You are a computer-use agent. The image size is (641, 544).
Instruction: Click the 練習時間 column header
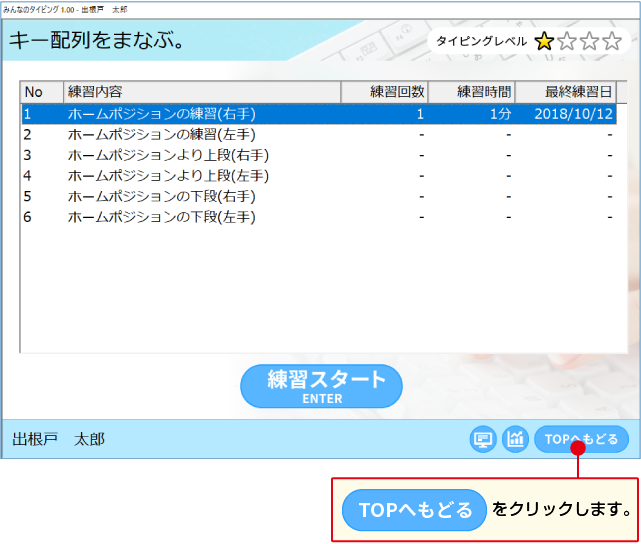(x=471, y=92)
